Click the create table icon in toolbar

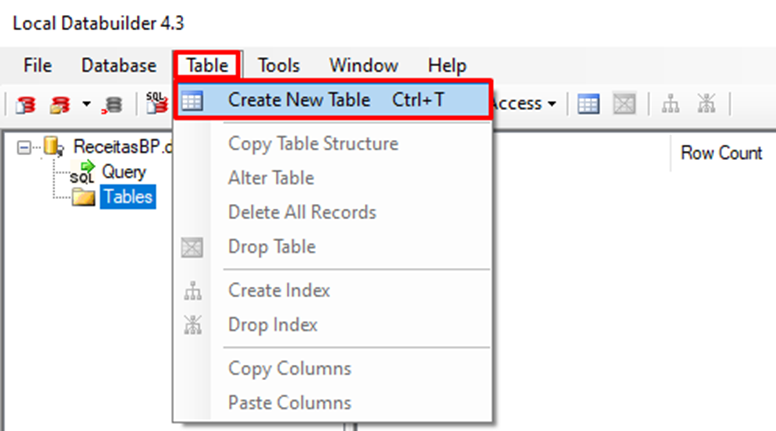pos(589,103)
